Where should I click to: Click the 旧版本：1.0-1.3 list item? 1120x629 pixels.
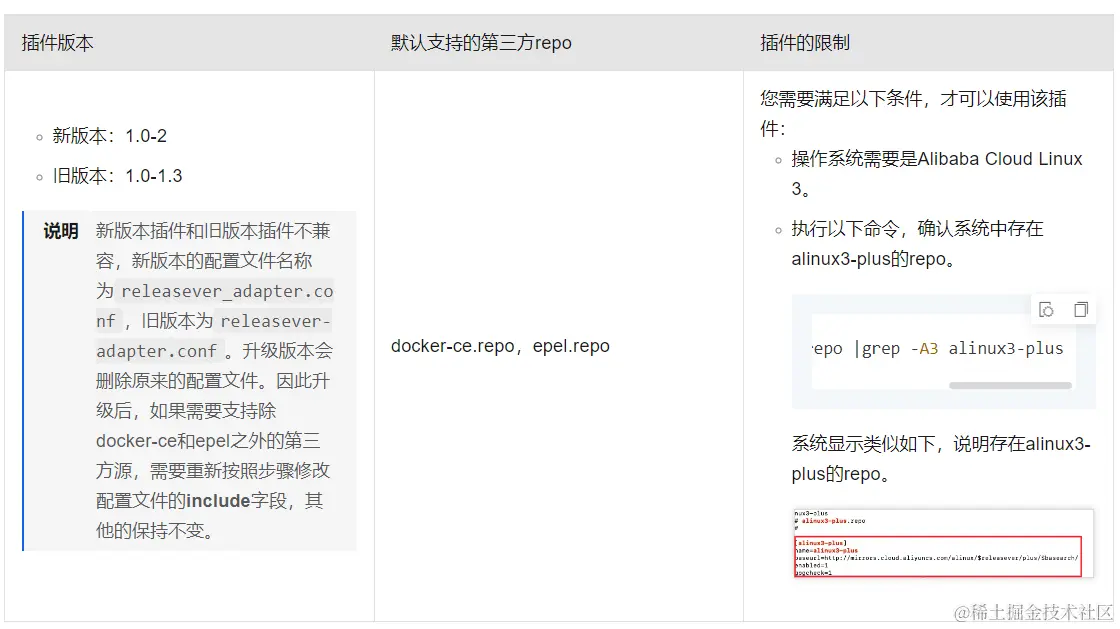(x=117, y=176)
